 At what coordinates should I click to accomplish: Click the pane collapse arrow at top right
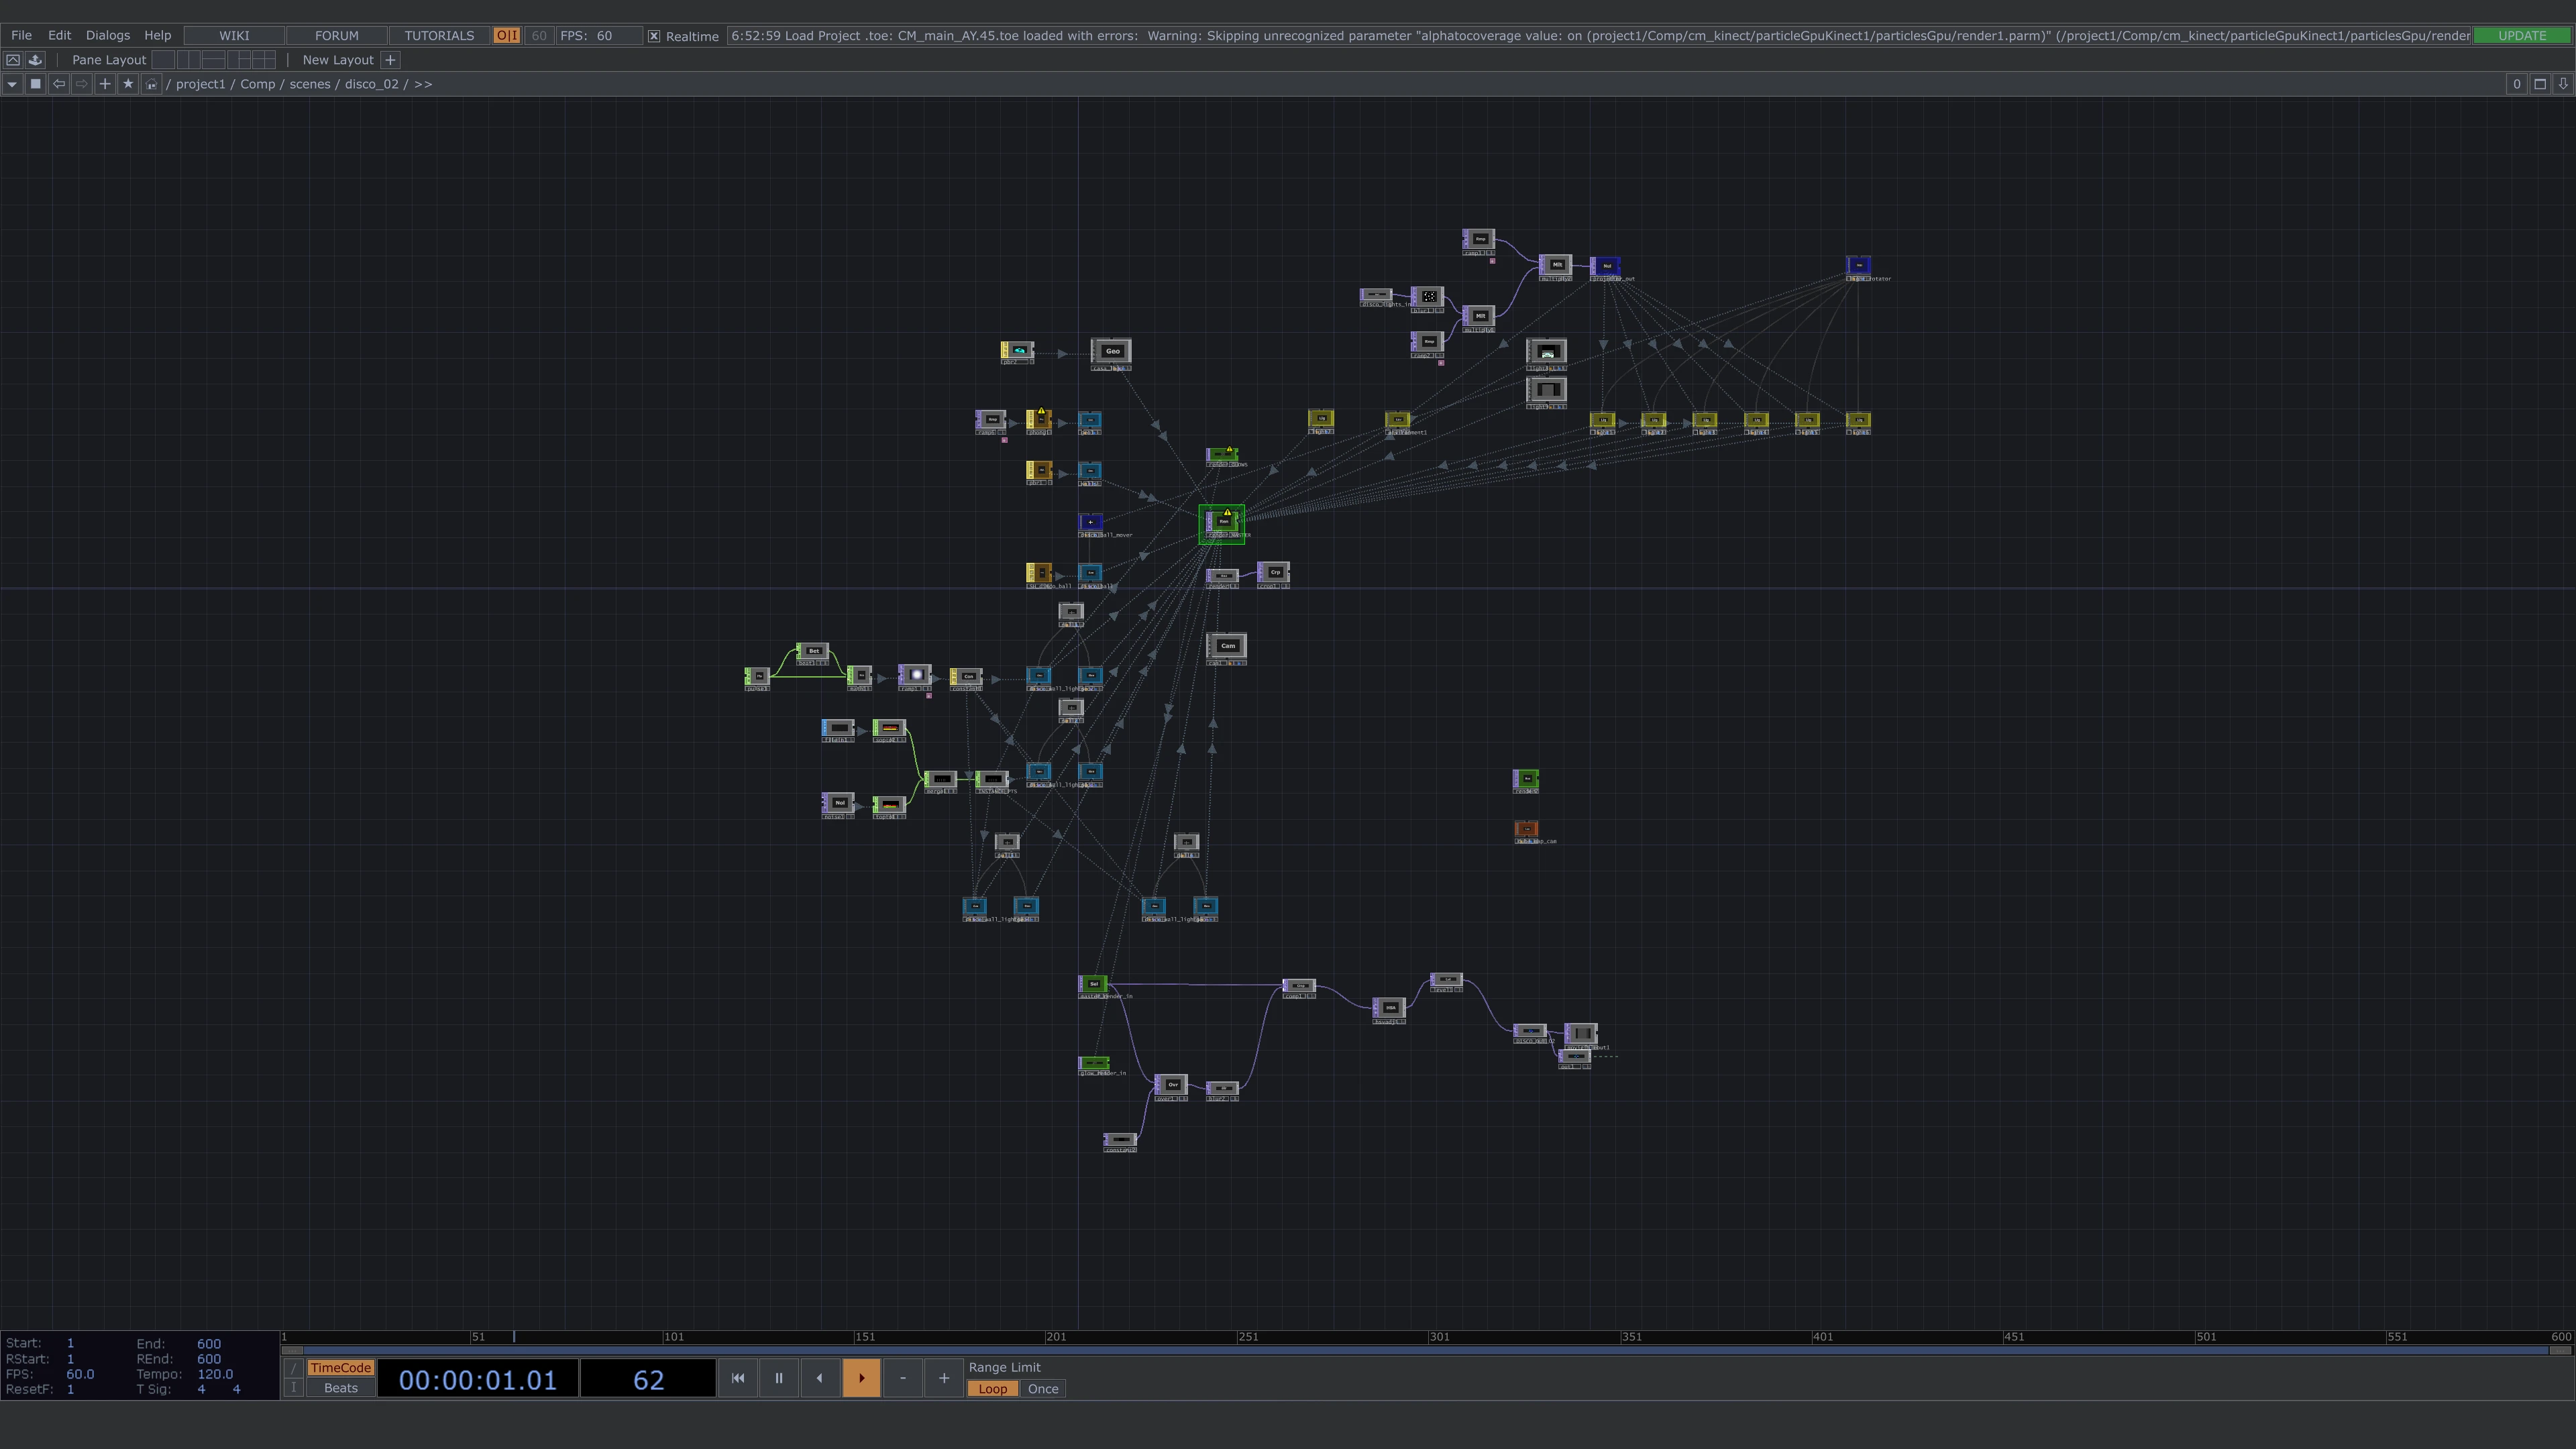pyautogui.click(x=2563, y=84)
